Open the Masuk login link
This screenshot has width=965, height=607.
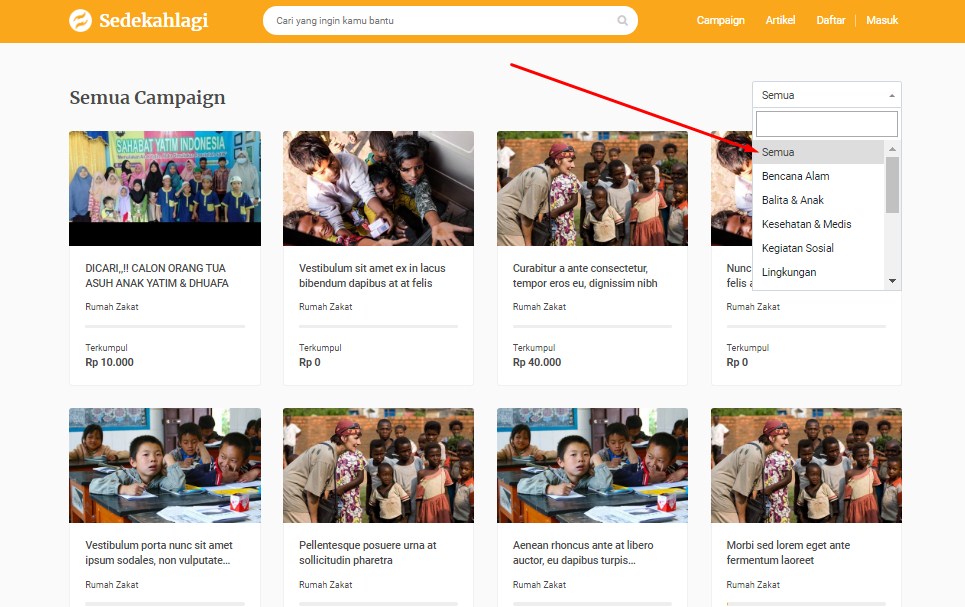(882, 20)
